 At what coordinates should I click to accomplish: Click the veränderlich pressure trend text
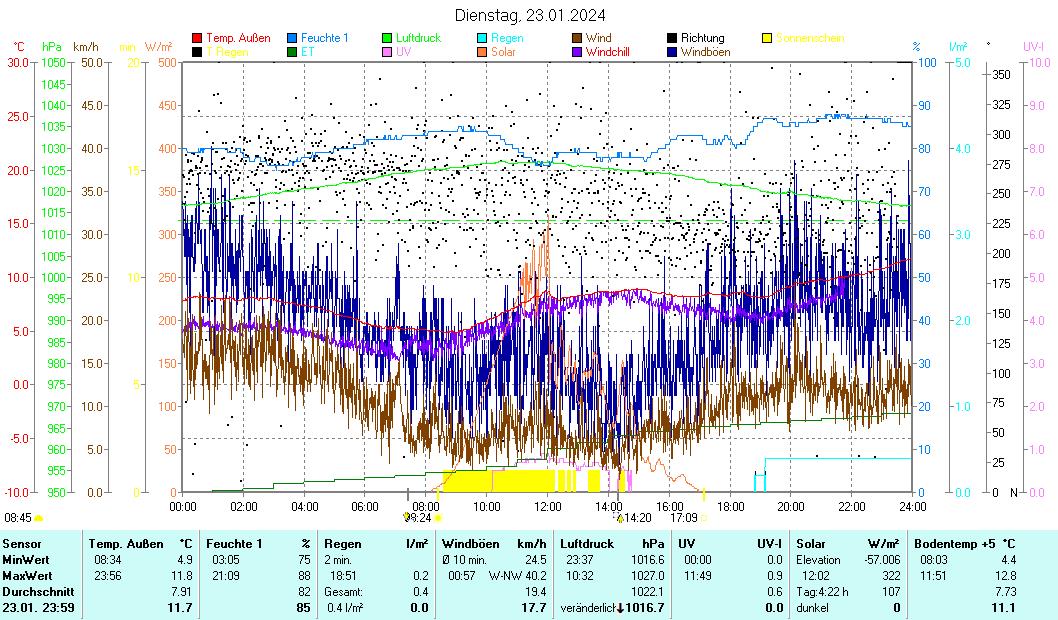[587, 608]
